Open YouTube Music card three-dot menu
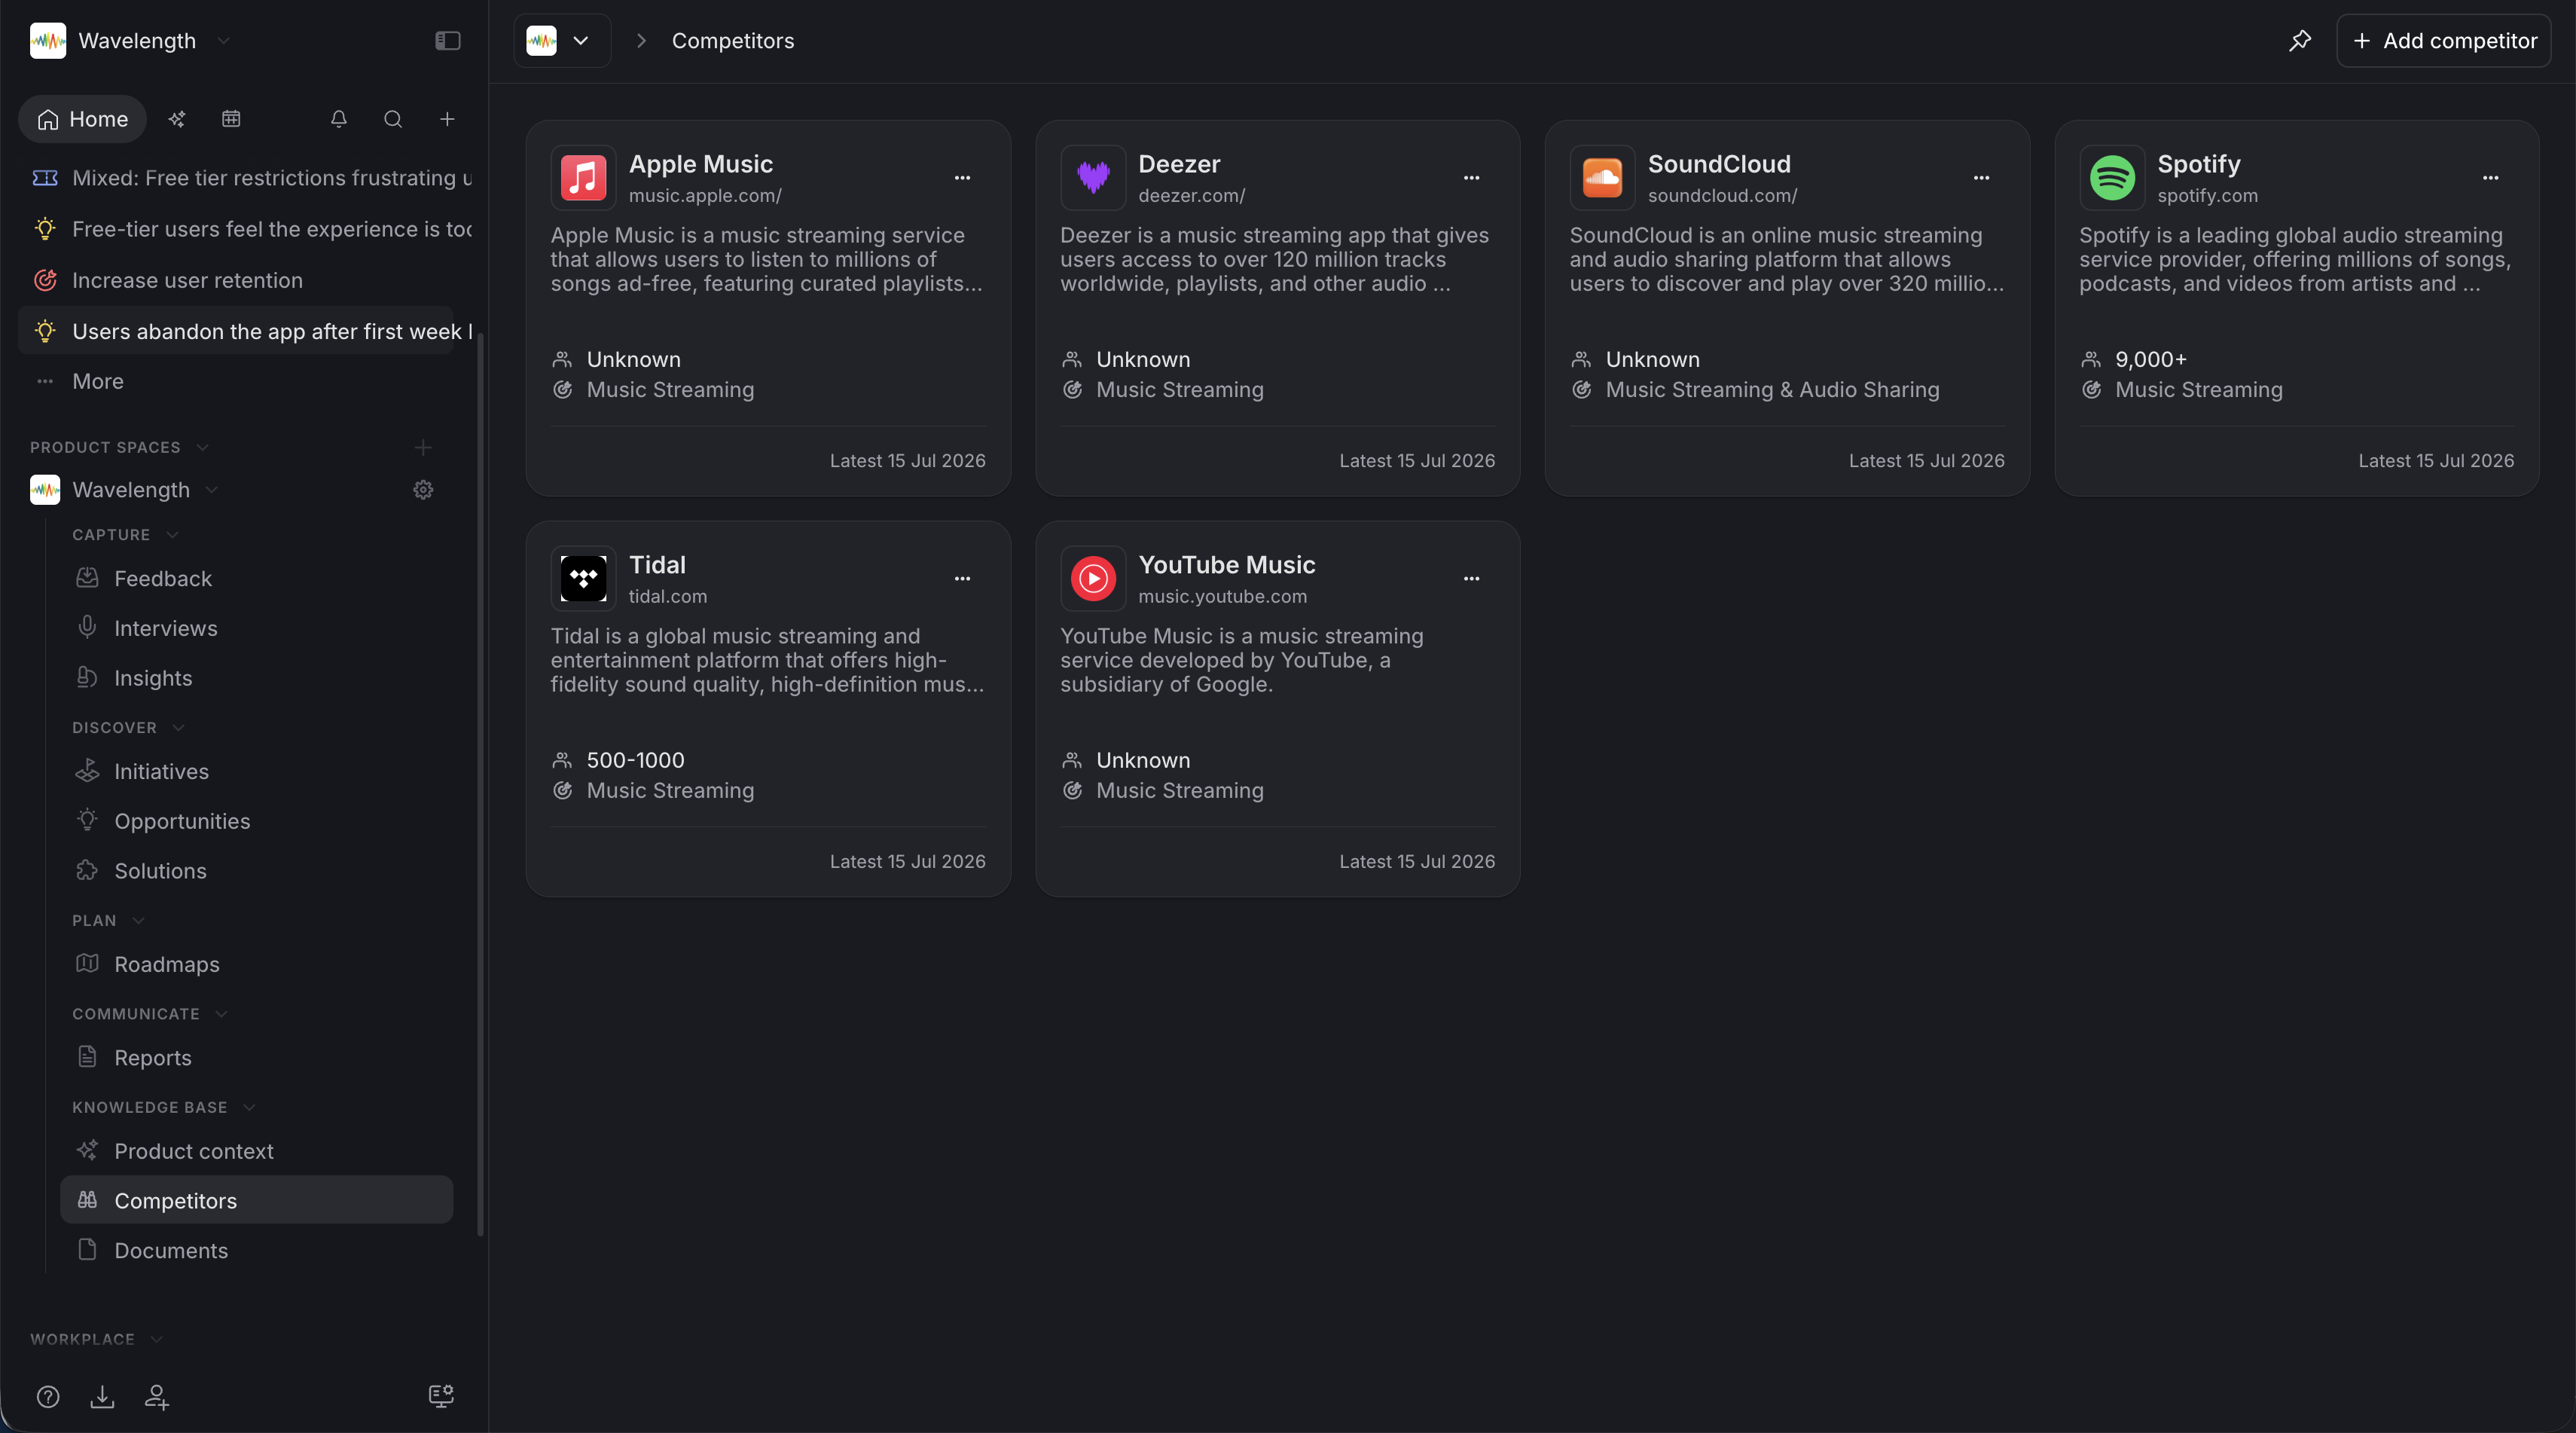The width and height of the screenshot is (2576, 1433). click(x=1471, y=579)
